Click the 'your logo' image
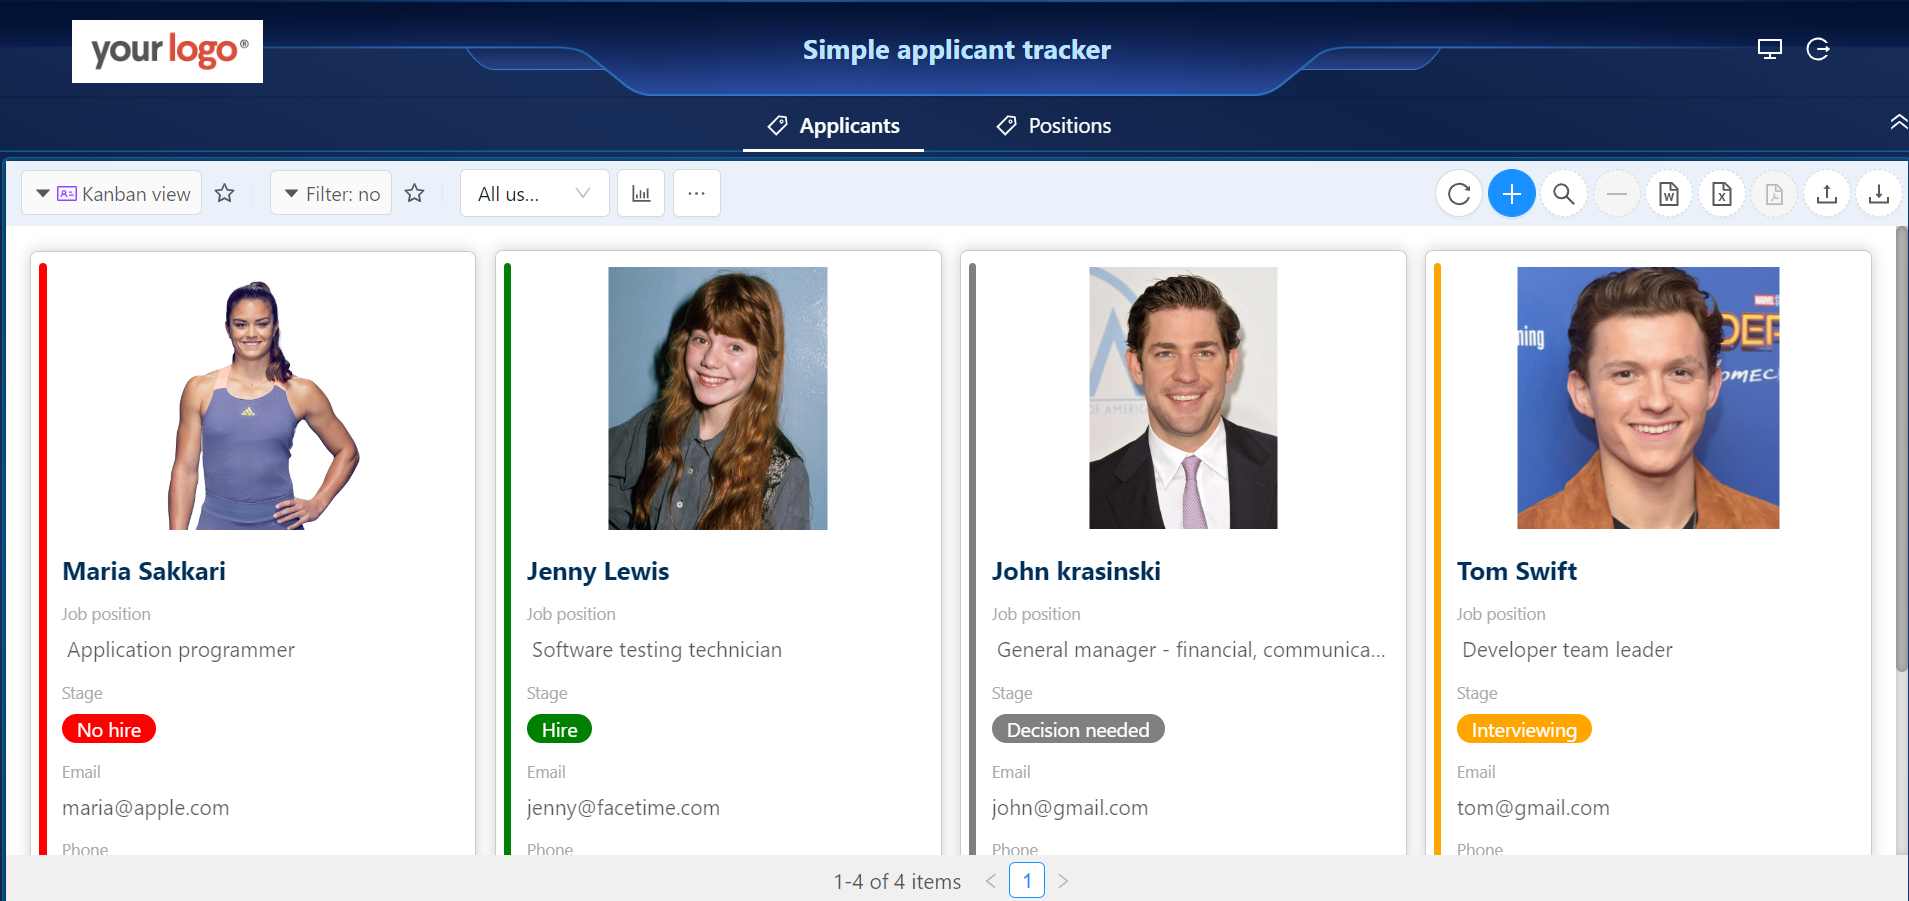The height and width of the screenshot is (901, 1909). coord(167,51)
